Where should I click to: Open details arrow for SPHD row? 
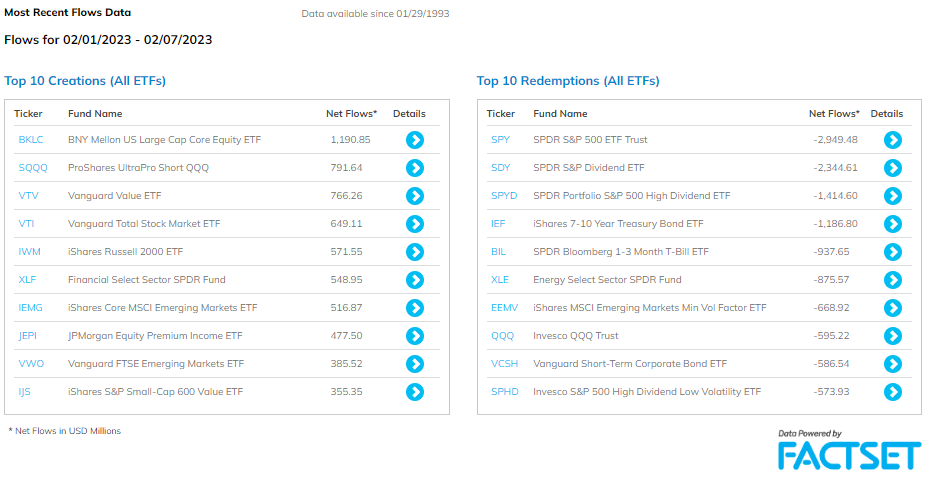point(893,392)
